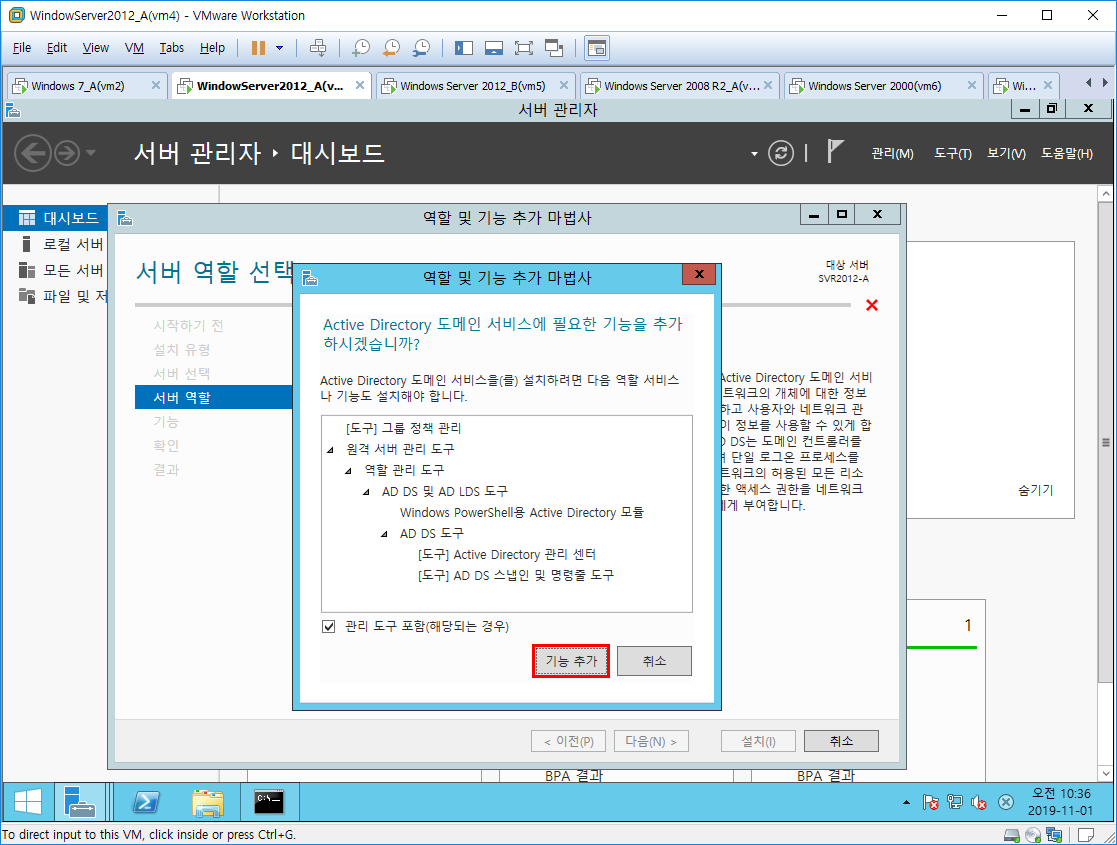The height and width of the screenshot is (845, 1117).
Task: Enter full screen mode icon
Action: click(x=524, y=48)
